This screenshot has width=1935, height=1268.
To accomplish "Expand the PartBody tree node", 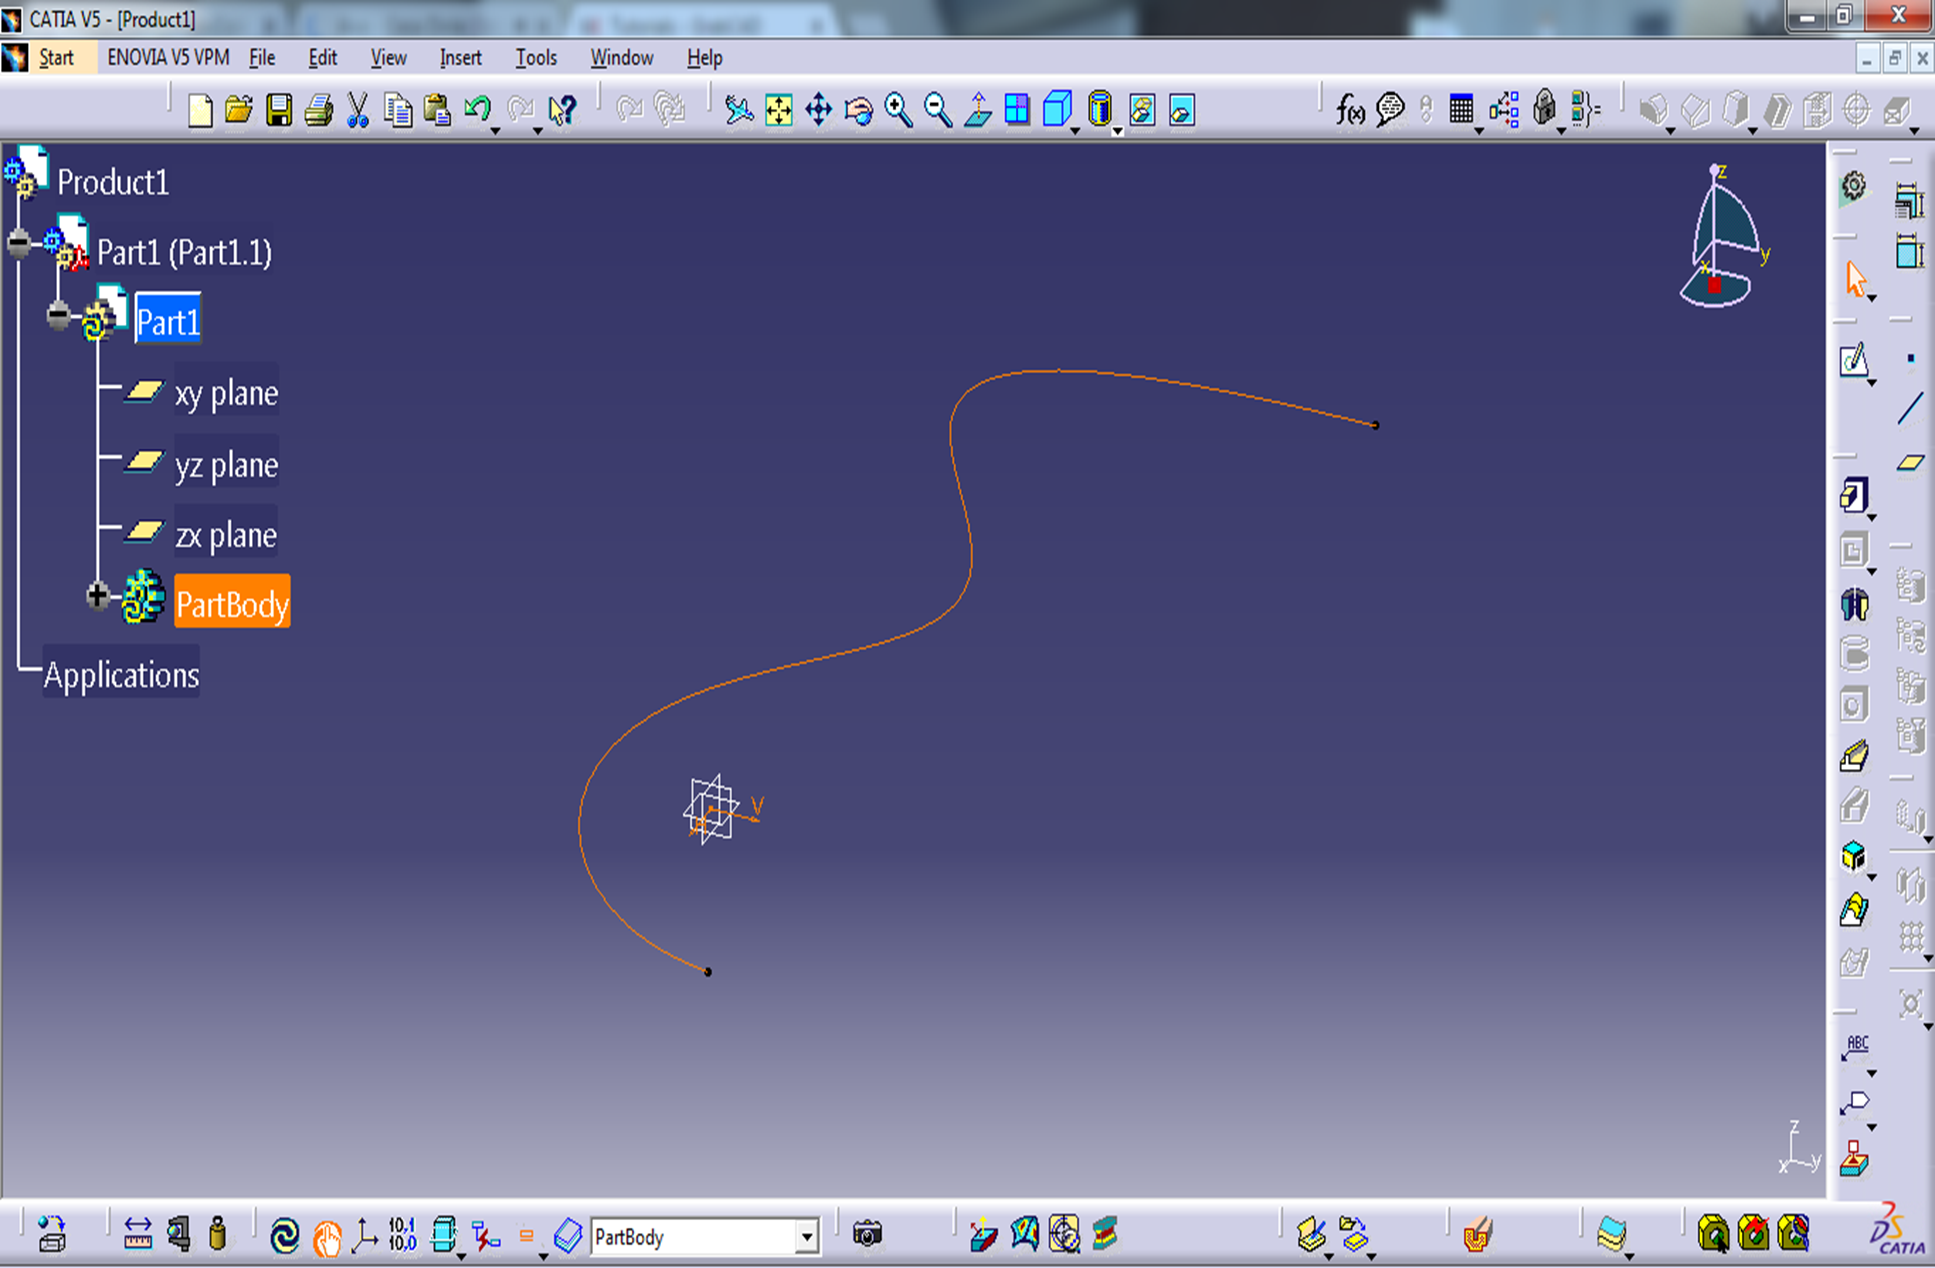I will (x=97, y=596).
